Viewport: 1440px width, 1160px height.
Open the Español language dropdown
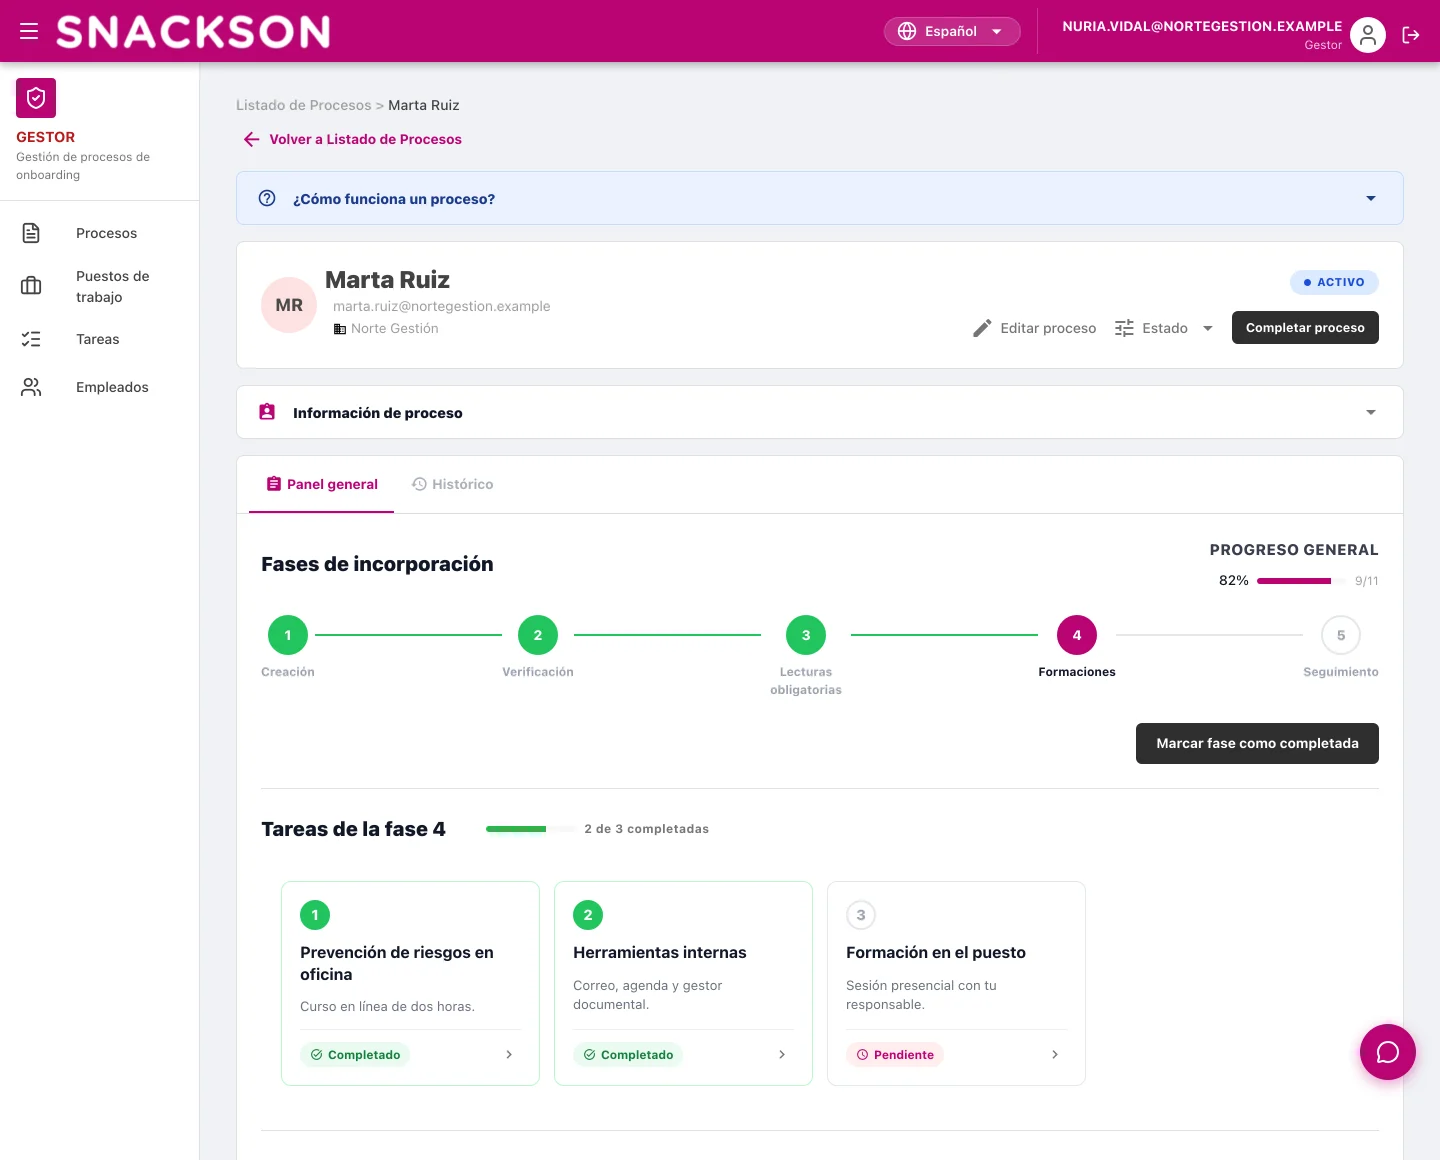pos(952,31)
